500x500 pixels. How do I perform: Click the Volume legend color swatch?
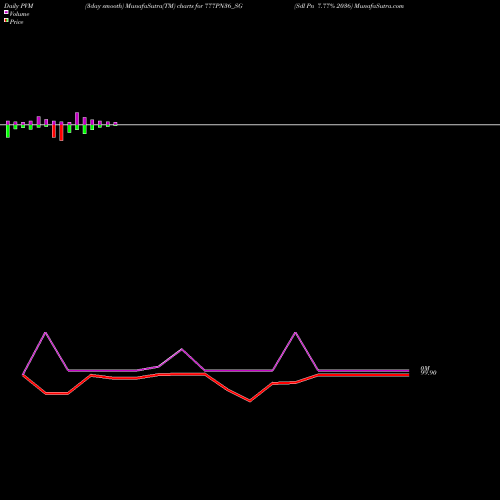6,12
